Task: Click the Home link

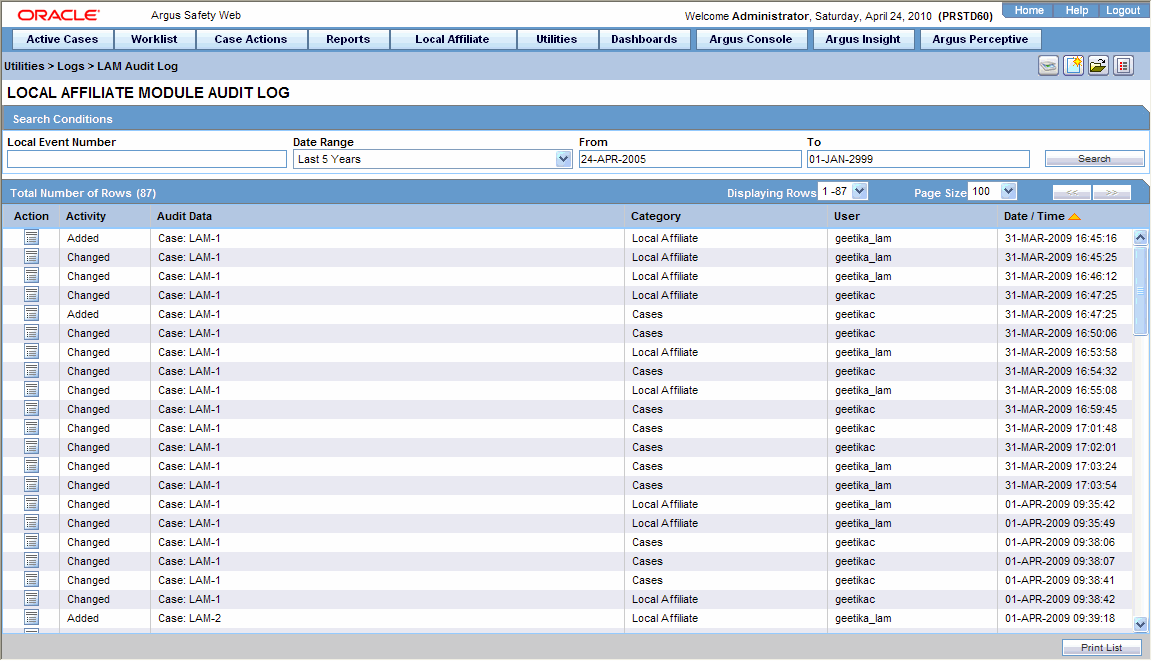Action: coord(1029,10)
